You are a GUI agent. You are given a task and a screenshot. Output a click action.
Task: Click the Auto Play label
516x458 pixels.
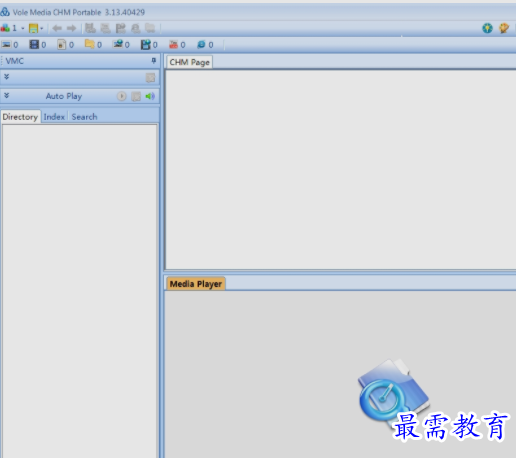[64, 96]
